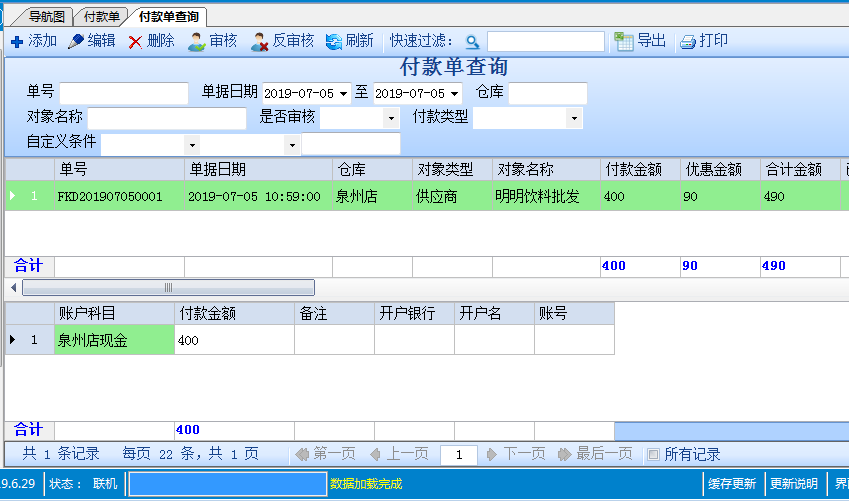
Task: Click the 490 total amount cell
Action: pos(800,196)
